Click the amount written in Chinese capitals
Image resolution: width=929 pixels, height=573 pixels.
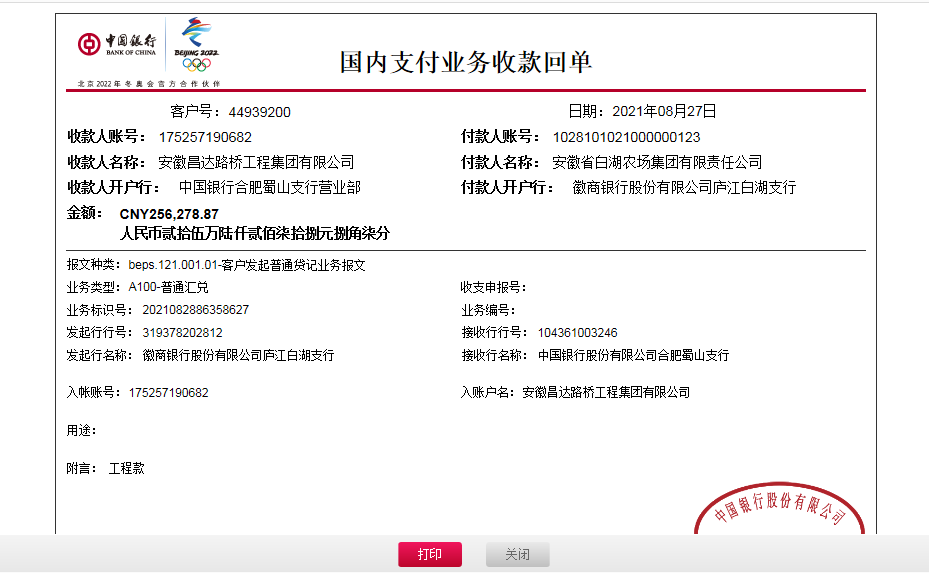[254, 233]
